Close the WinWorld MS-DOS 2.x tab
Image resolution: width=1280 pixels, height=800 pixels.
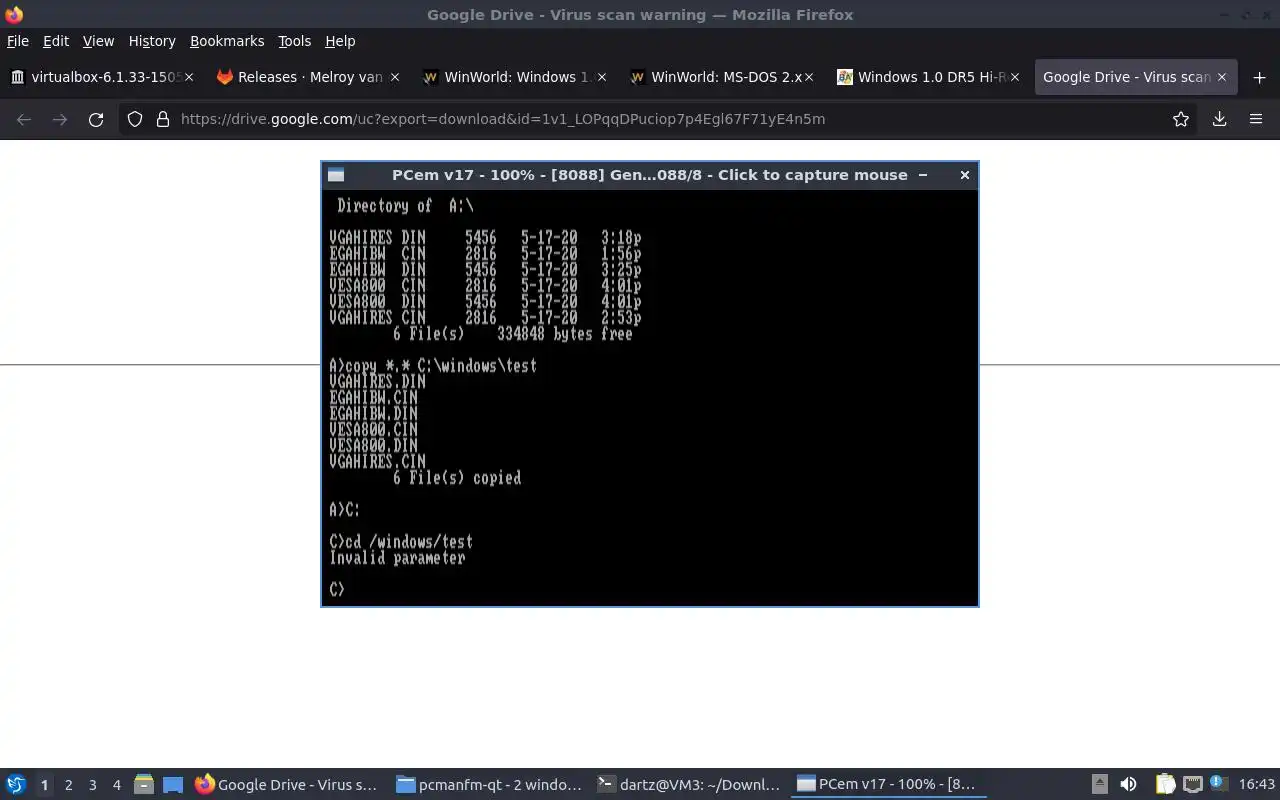point(808,77)
